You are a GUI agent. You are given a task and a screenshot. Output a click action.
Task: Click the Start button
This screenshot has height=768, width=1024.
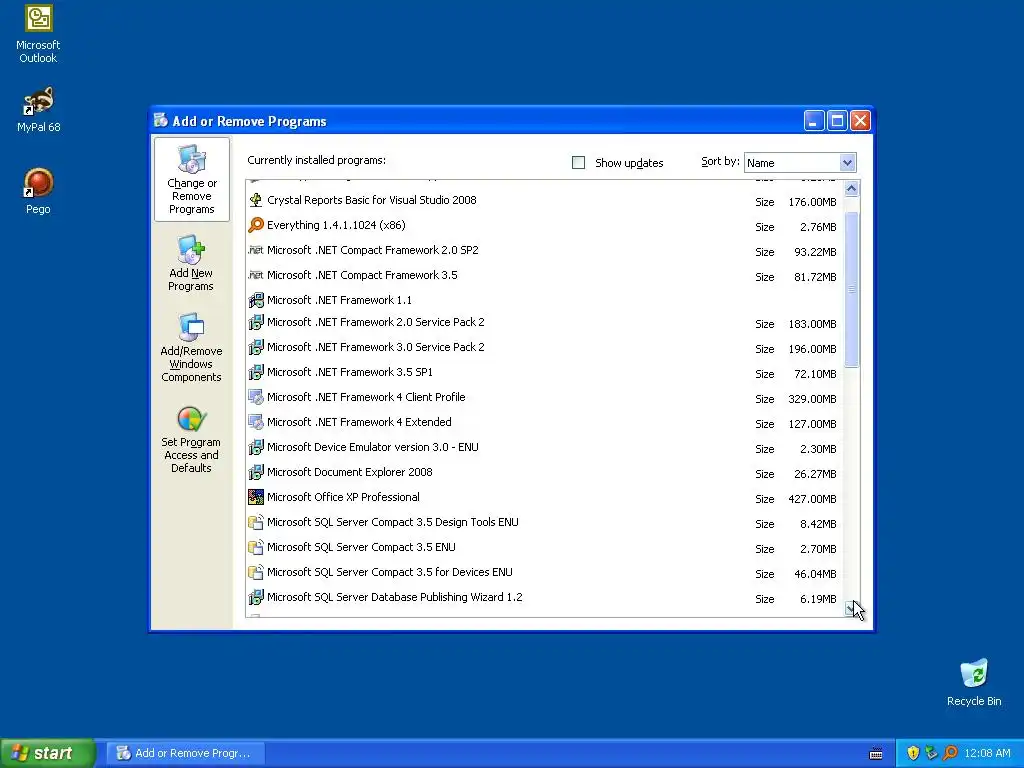point(47,753)
